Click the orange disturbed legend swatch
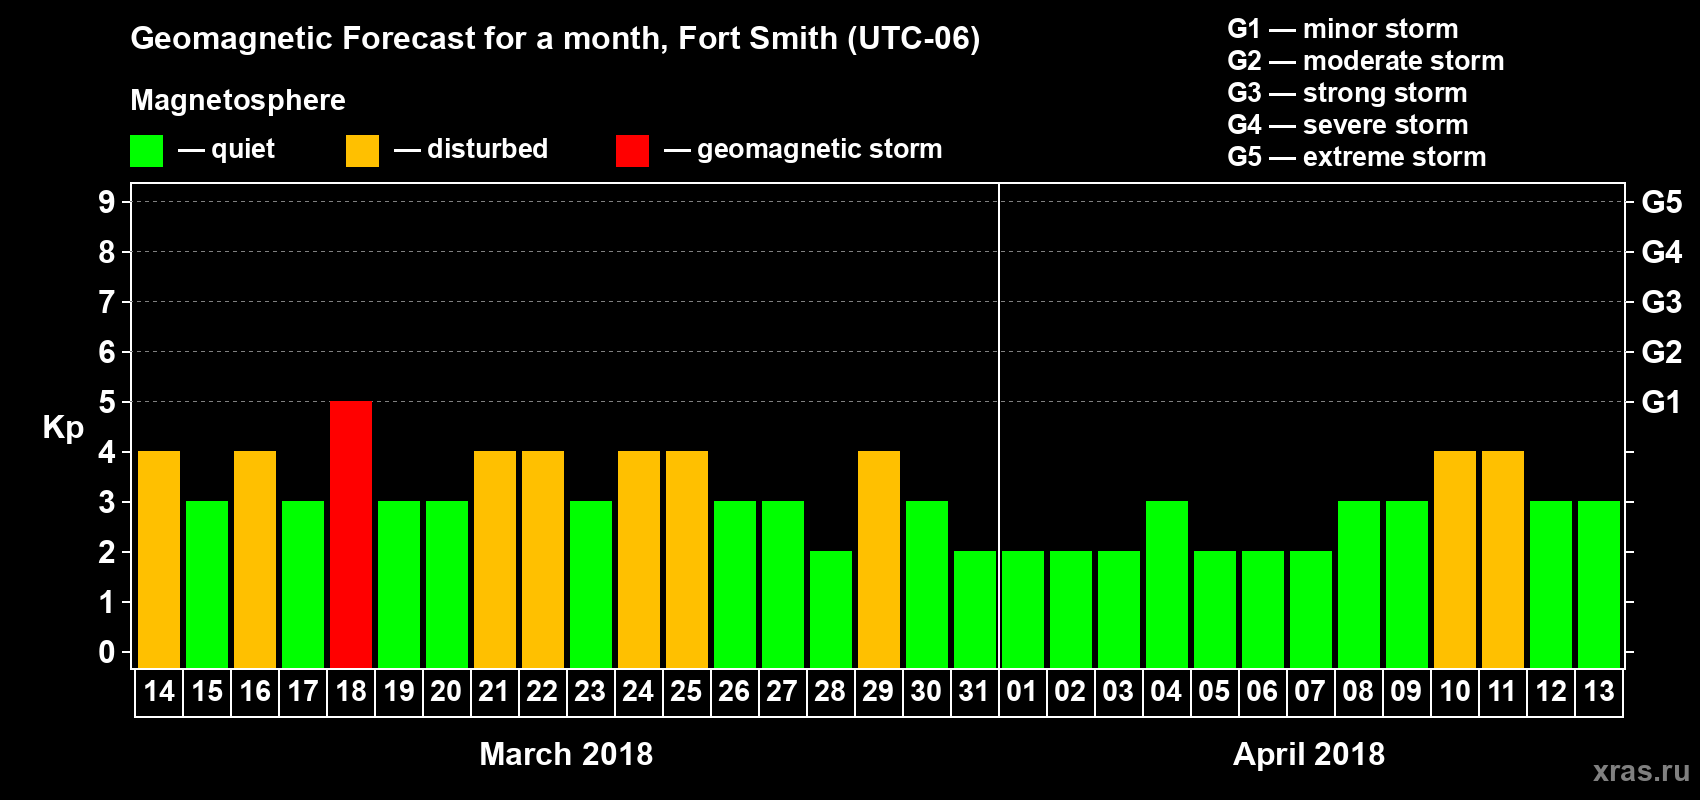The width and height of the screenshot is (1700, 800). point(362,151)
